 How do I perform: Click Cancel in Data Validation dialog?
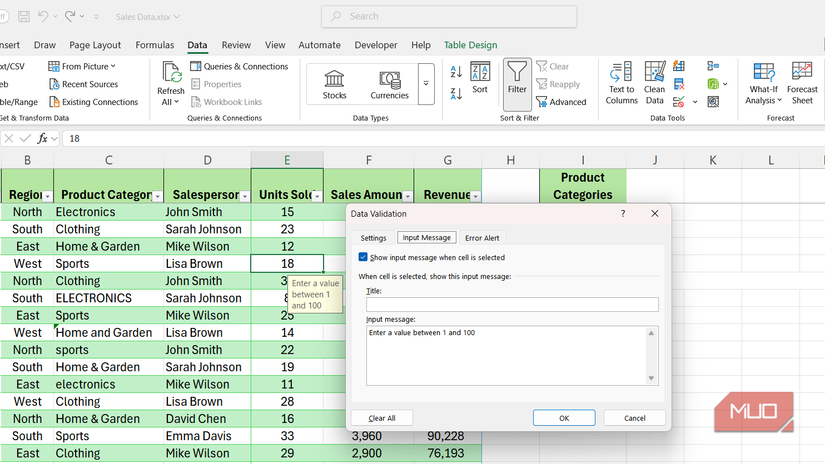click(635, 418)
